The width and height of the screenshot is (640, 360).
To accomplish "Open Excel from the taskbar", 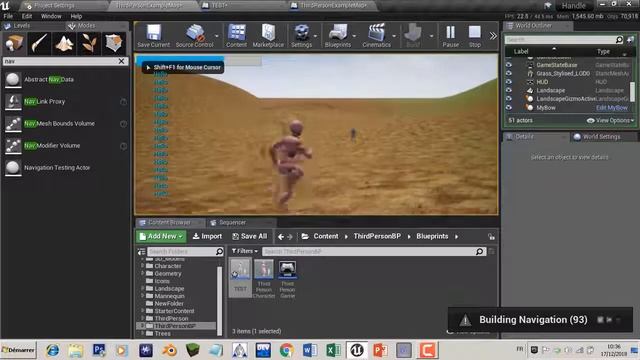I will tap(333, 350).
